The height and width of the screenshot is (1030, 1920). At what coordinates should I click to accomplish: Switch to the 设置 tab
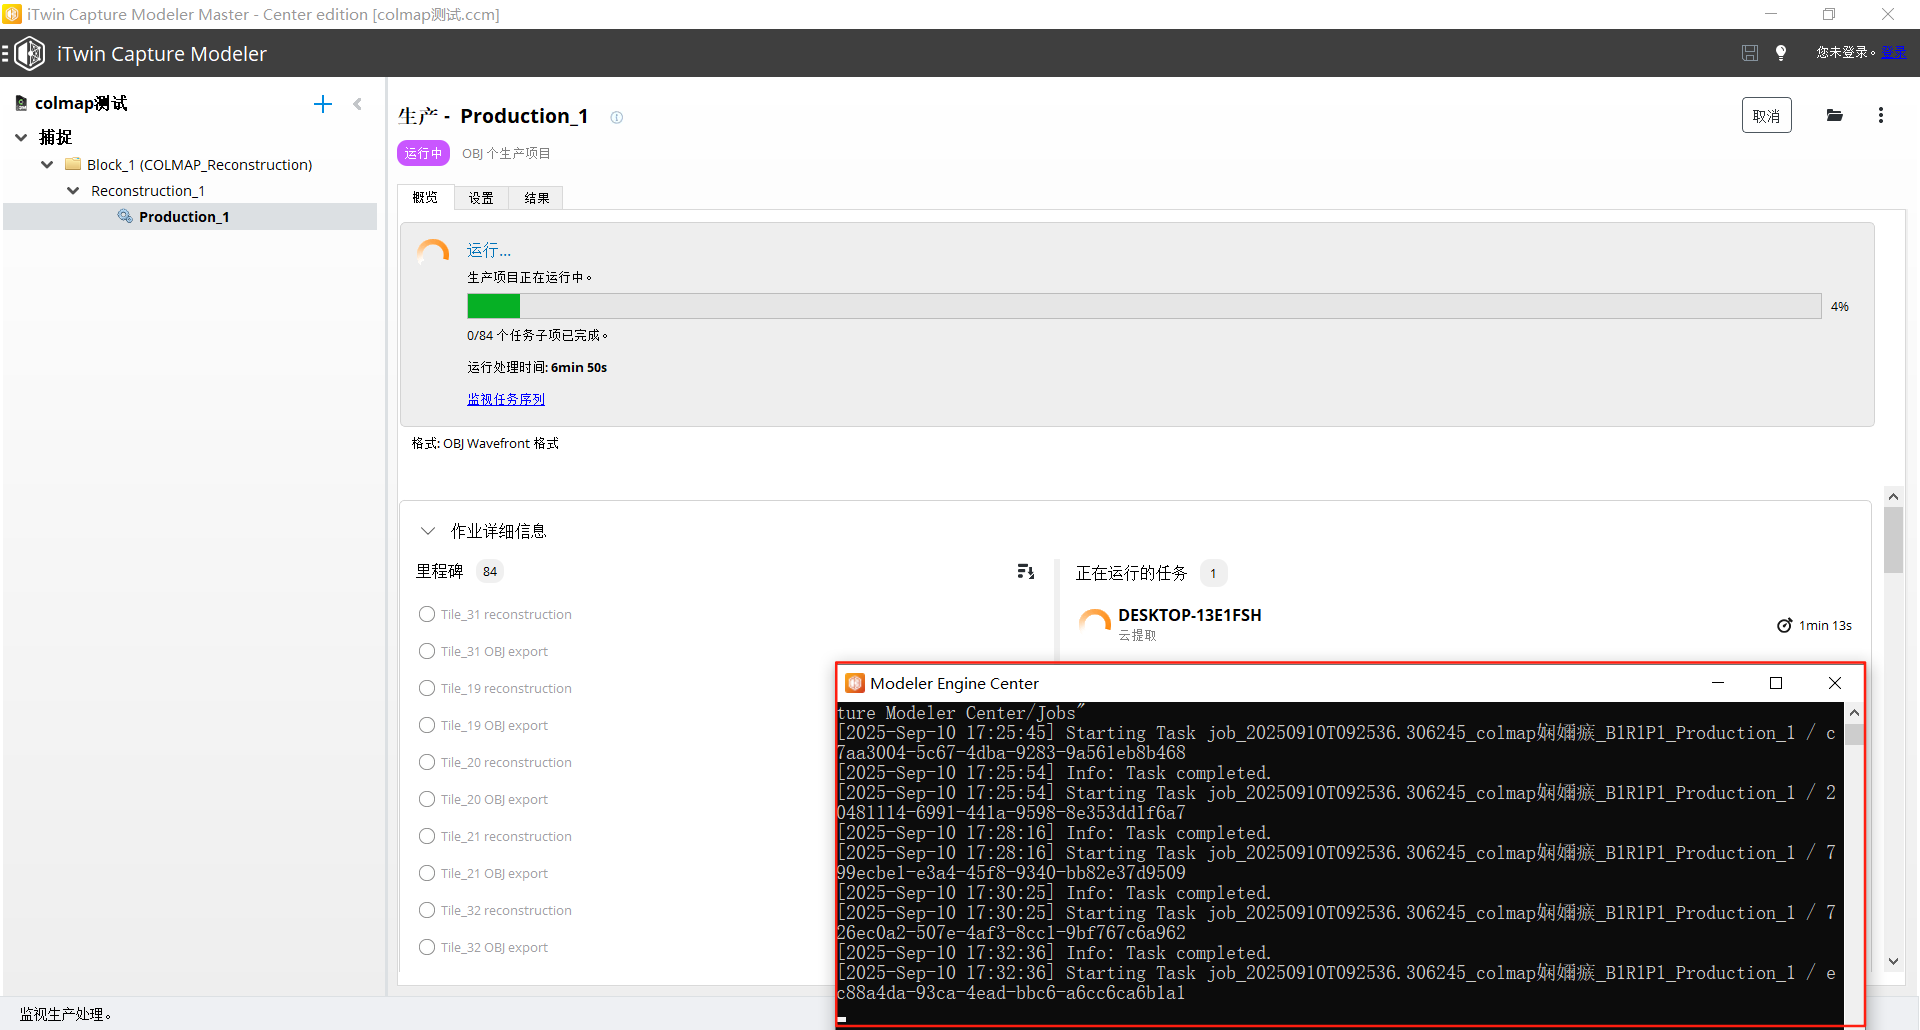pyautogui.click(x=481, y=198)
